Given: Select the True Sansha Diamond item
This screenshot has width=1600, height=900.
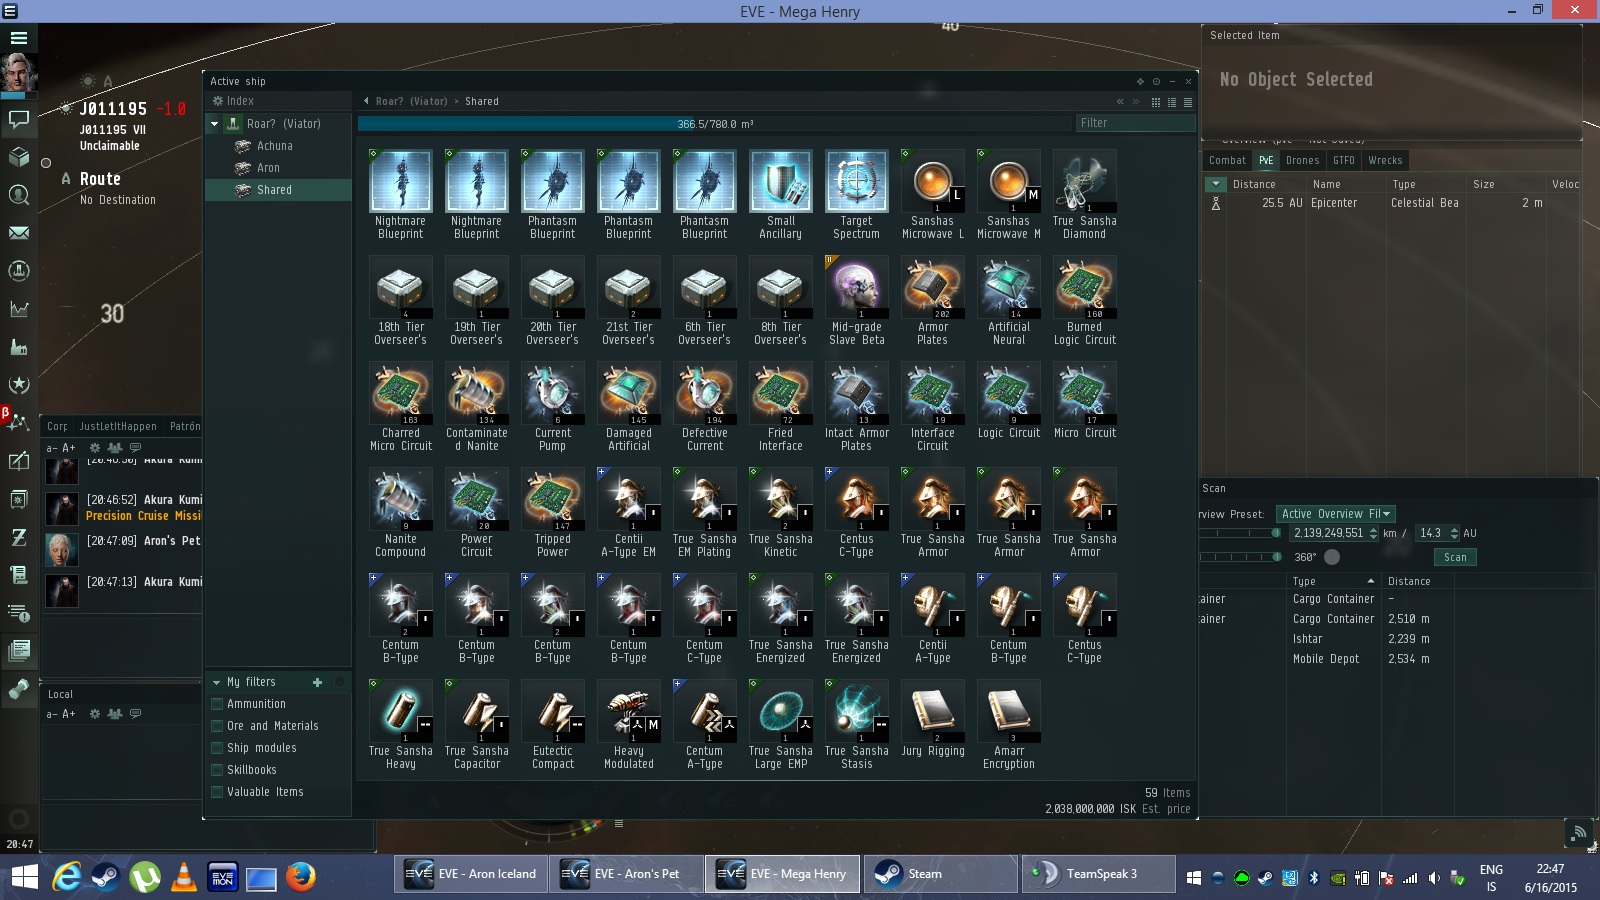Looking at the screenshot, I should click(1085, 182).
